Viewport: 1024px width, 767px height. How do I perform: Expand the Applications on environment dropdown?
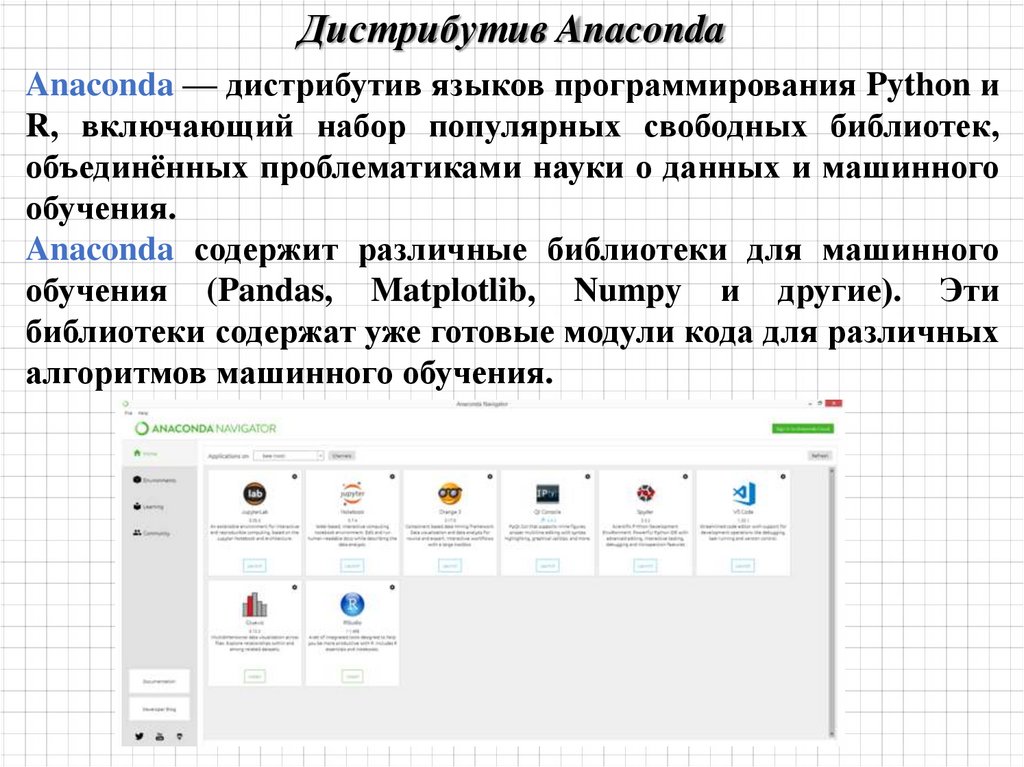point(289,456)
